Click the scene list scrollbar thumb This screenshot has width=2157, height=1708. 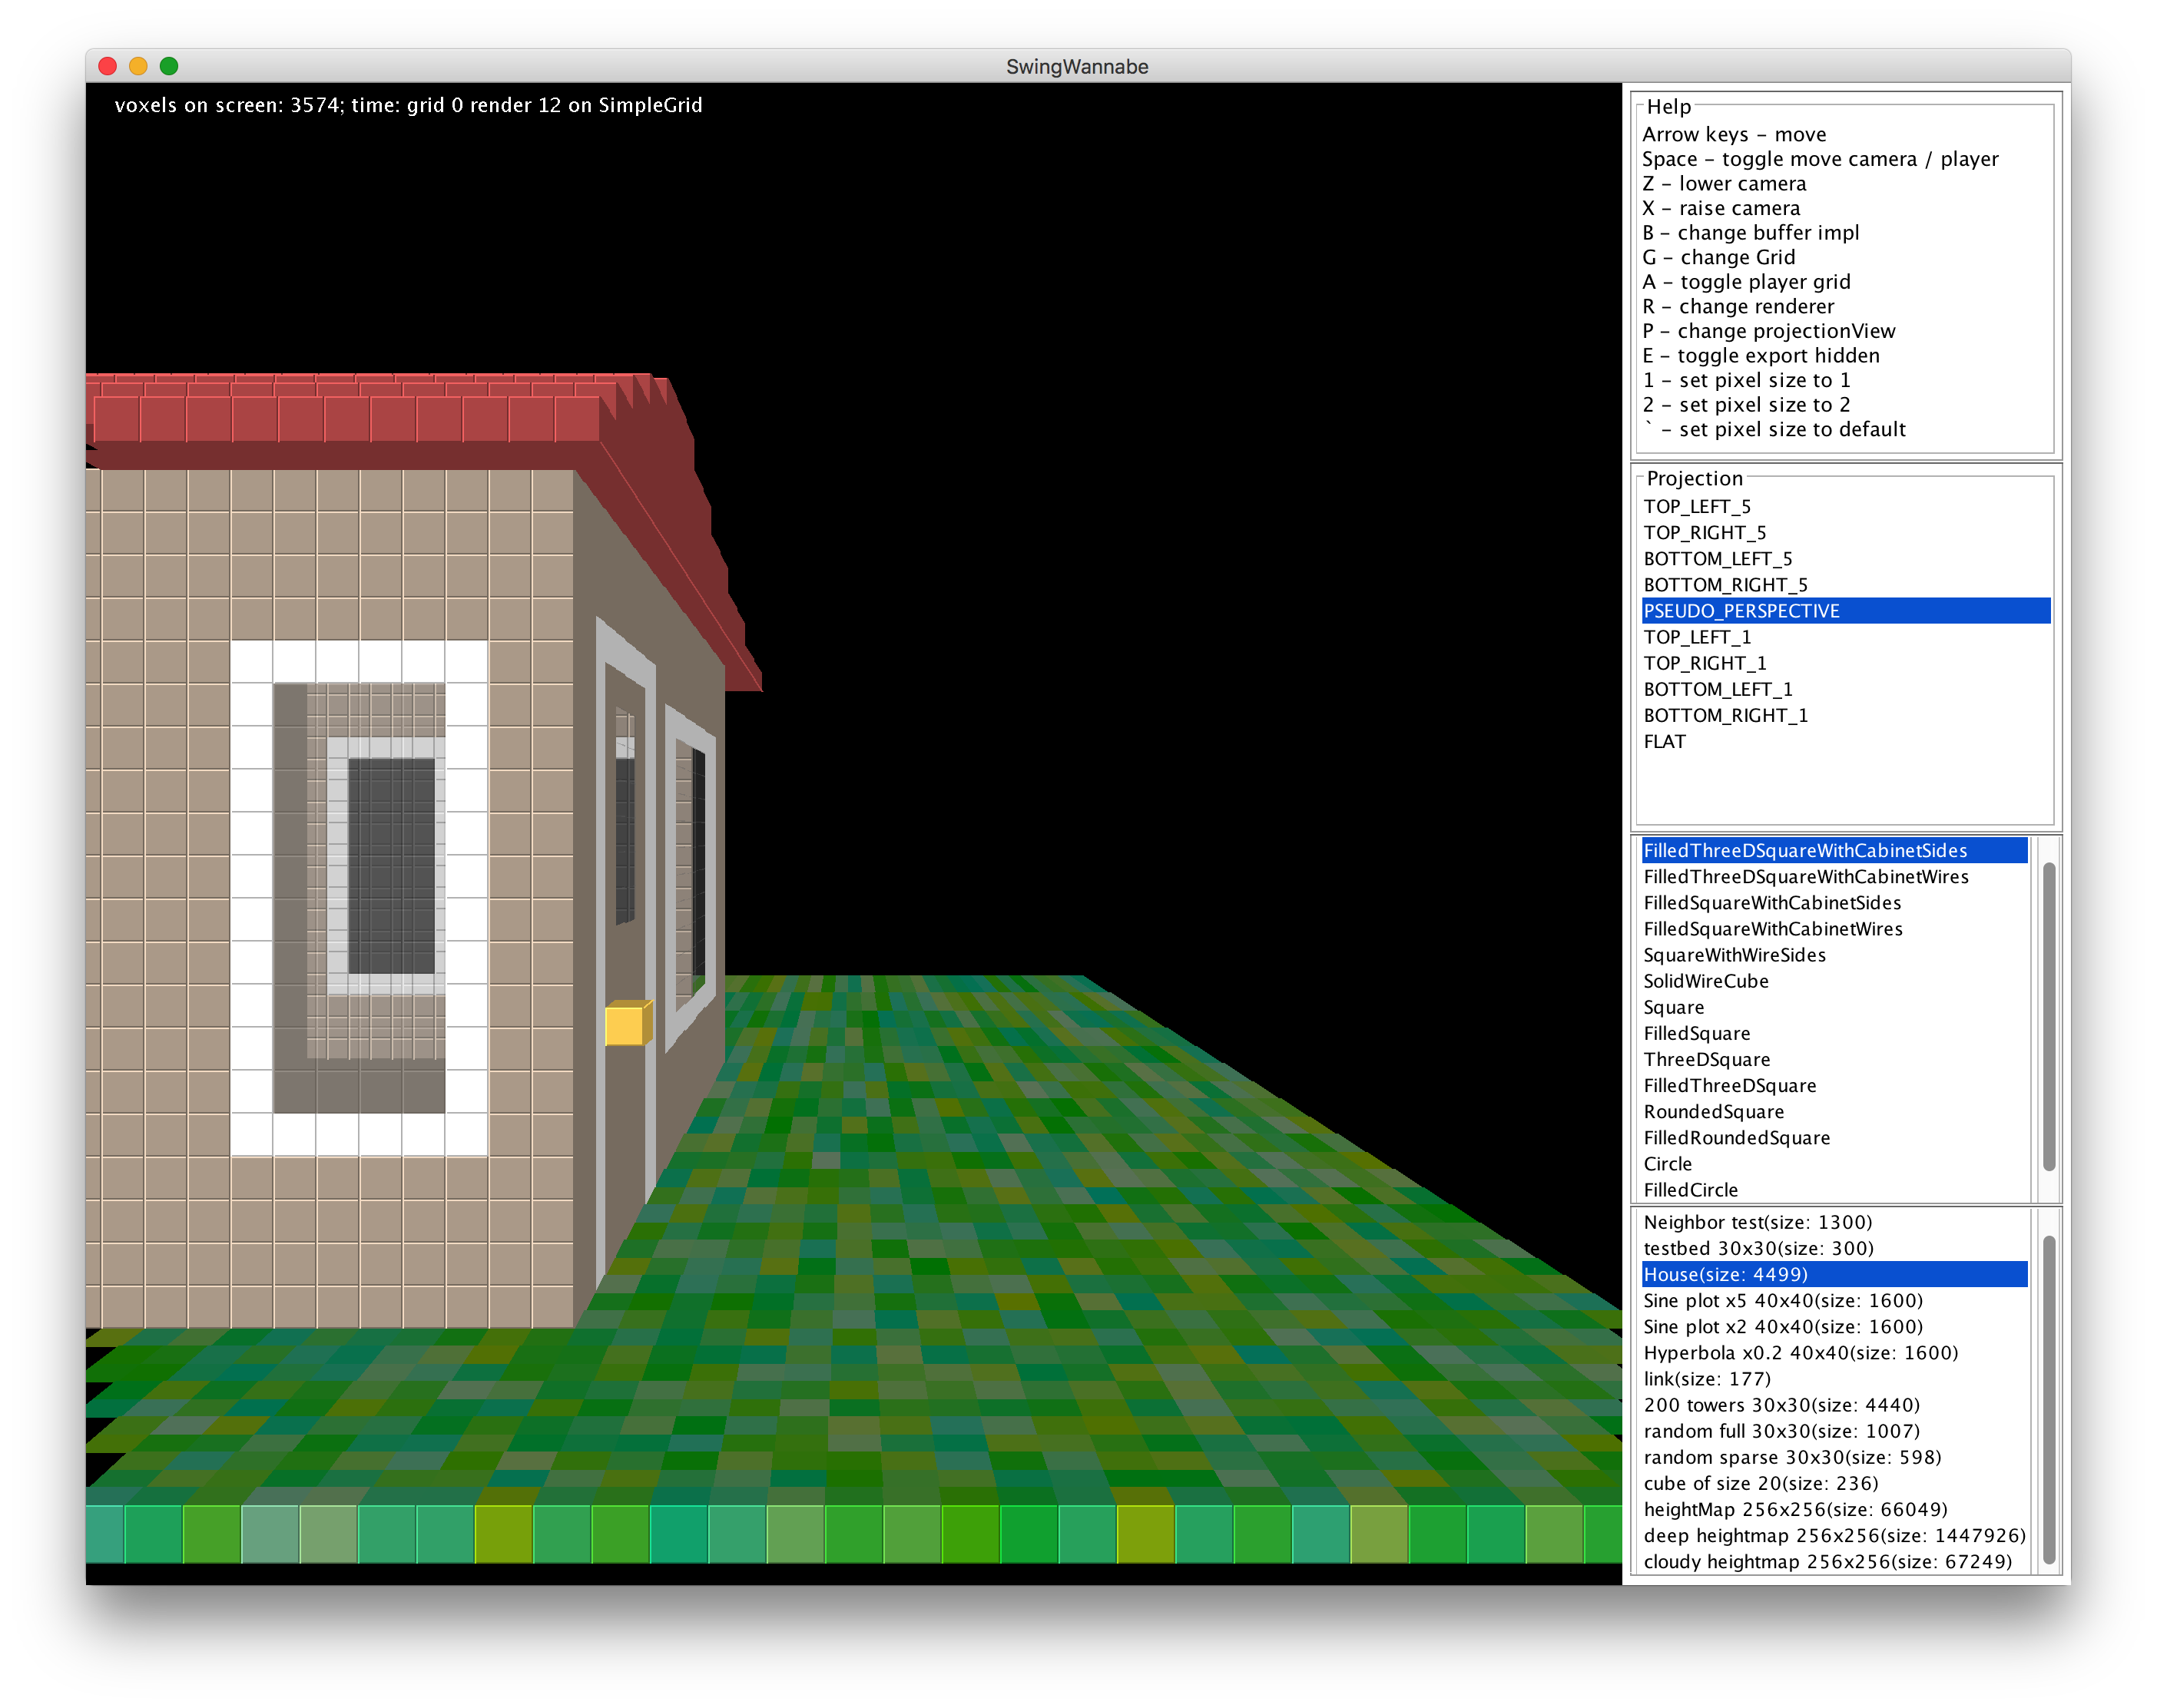[2048, 1399]
